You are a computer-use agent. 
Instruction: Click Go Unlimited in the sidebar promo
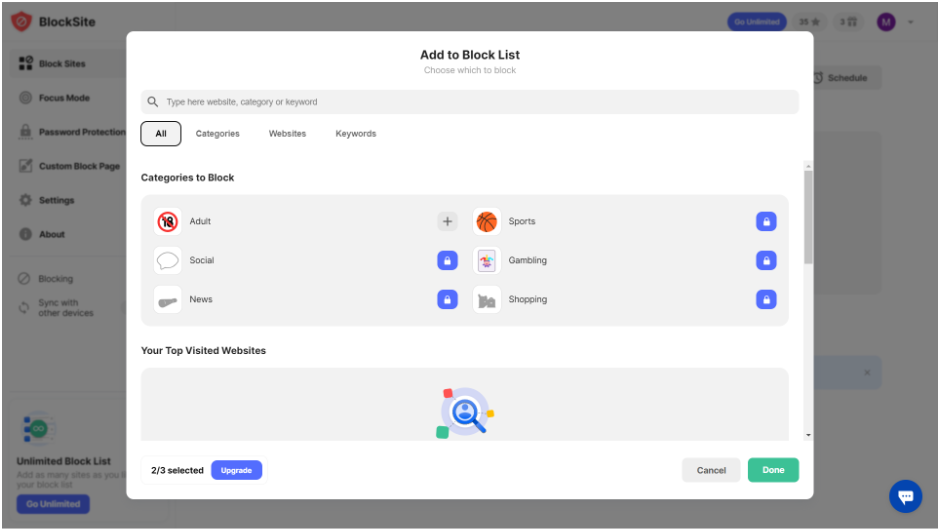click(x=53, y=504)
